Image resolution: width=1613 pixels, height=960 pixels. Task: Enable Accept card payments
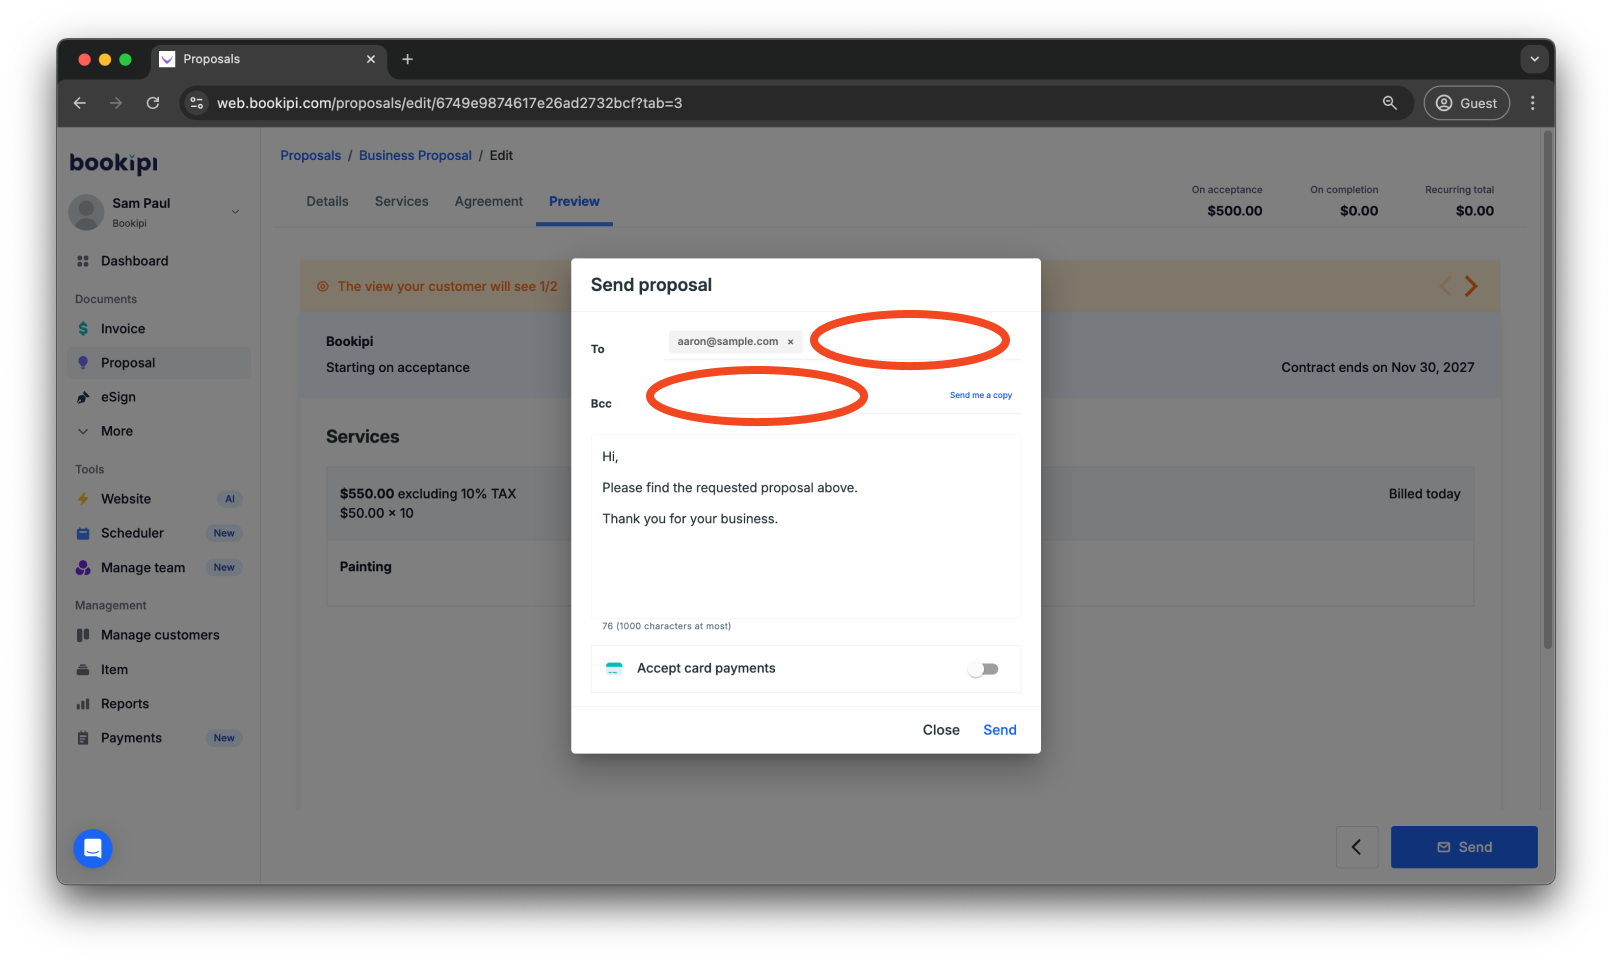click(x=983, y=668)
